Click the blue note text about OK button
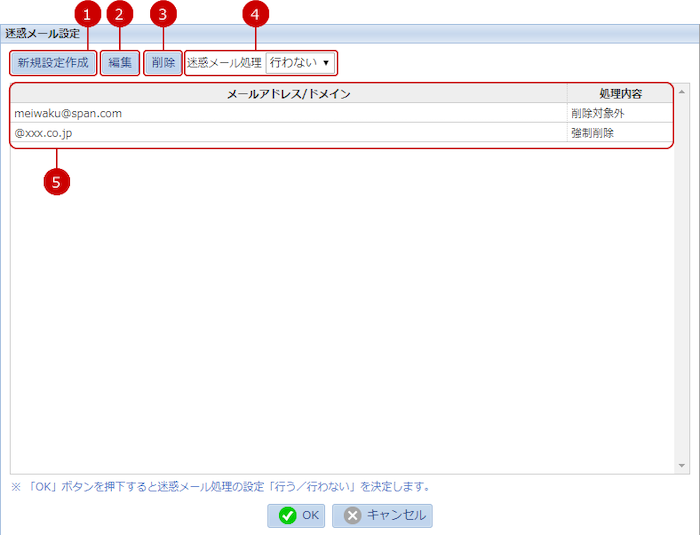The image size is (700, 535). click(x=220, y=487)
